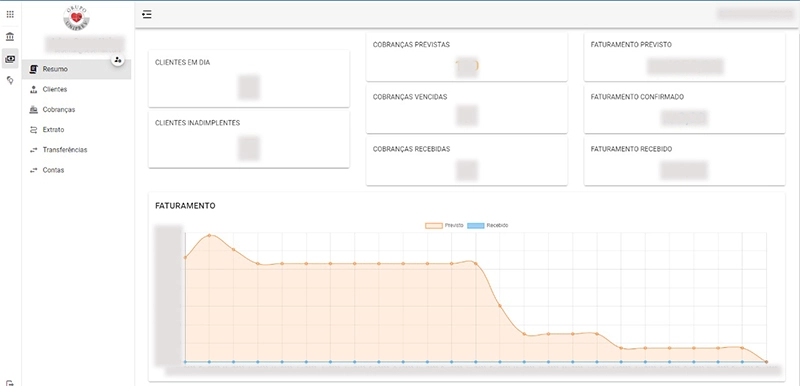Click the arrows icon beside Transferências
The width and height of the screenshot is (800, 386).
(x=34, y=150)
